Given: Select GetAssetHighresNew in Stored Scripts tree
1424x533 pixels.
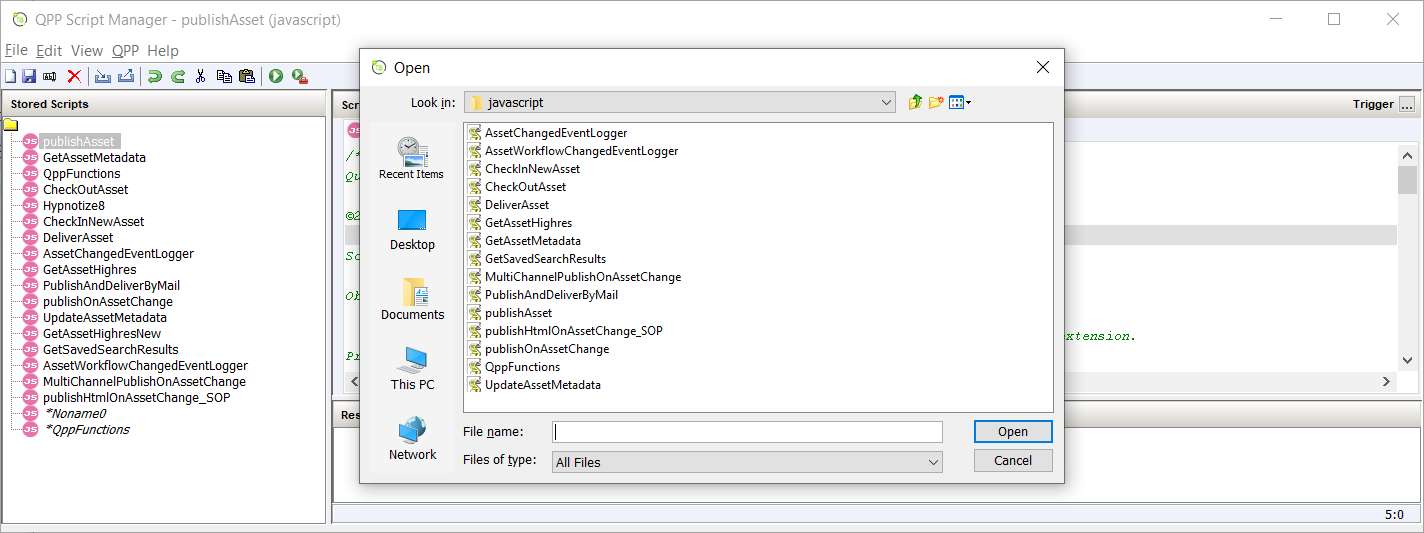Looking at the screenshot, I should pos(102,334).
